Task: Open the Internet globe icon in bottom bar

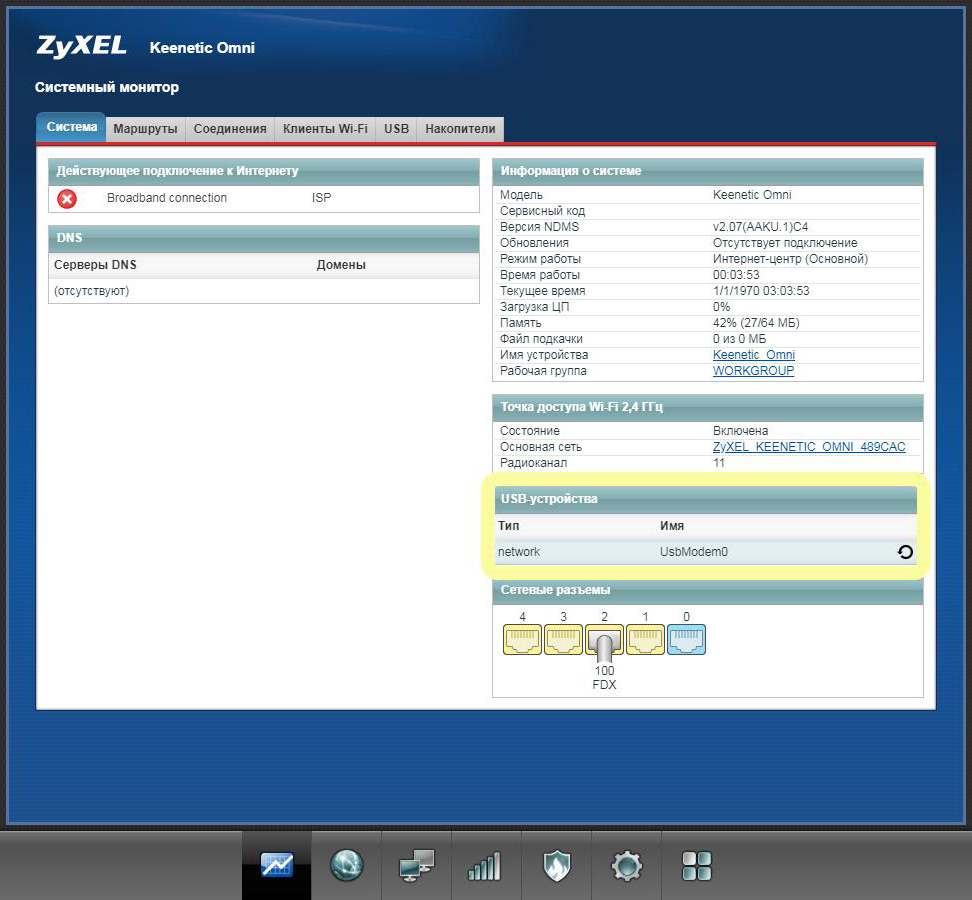Action: point(346,865)
